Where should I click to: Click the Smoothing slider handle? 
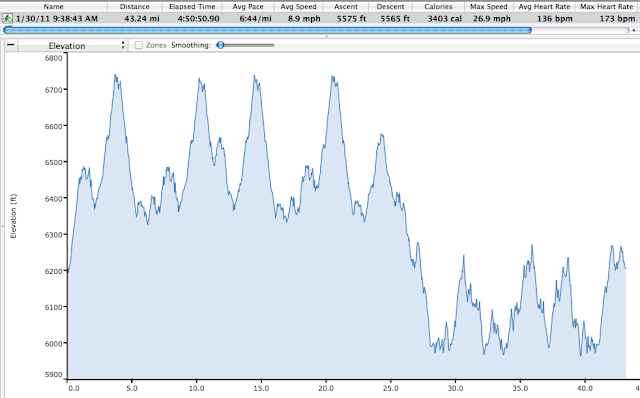click(x=220, y=45)
